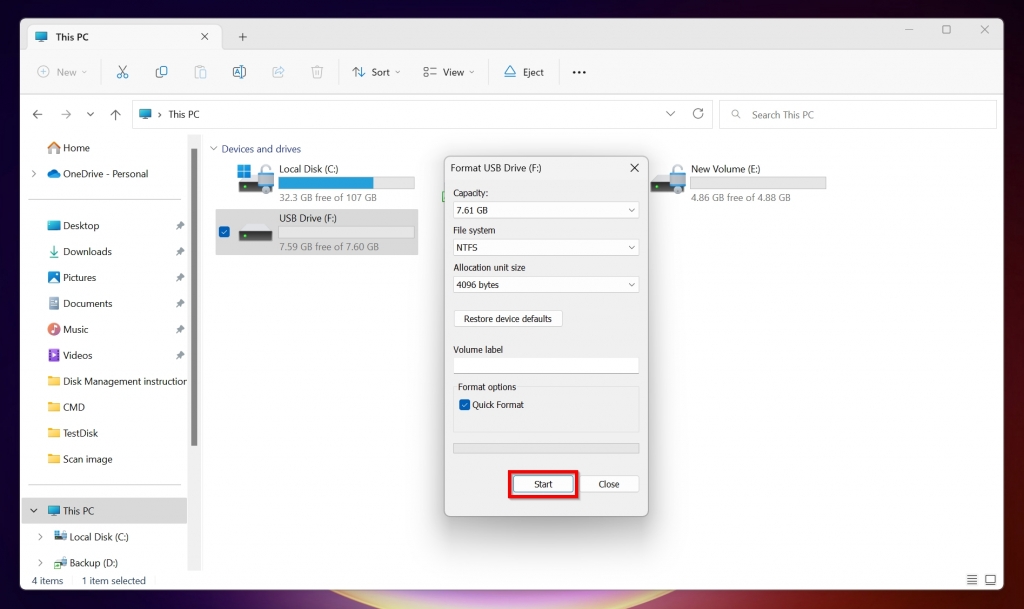
Task: Open the File system dropdown showing NTFS
Action: click(x=545, y=247)
